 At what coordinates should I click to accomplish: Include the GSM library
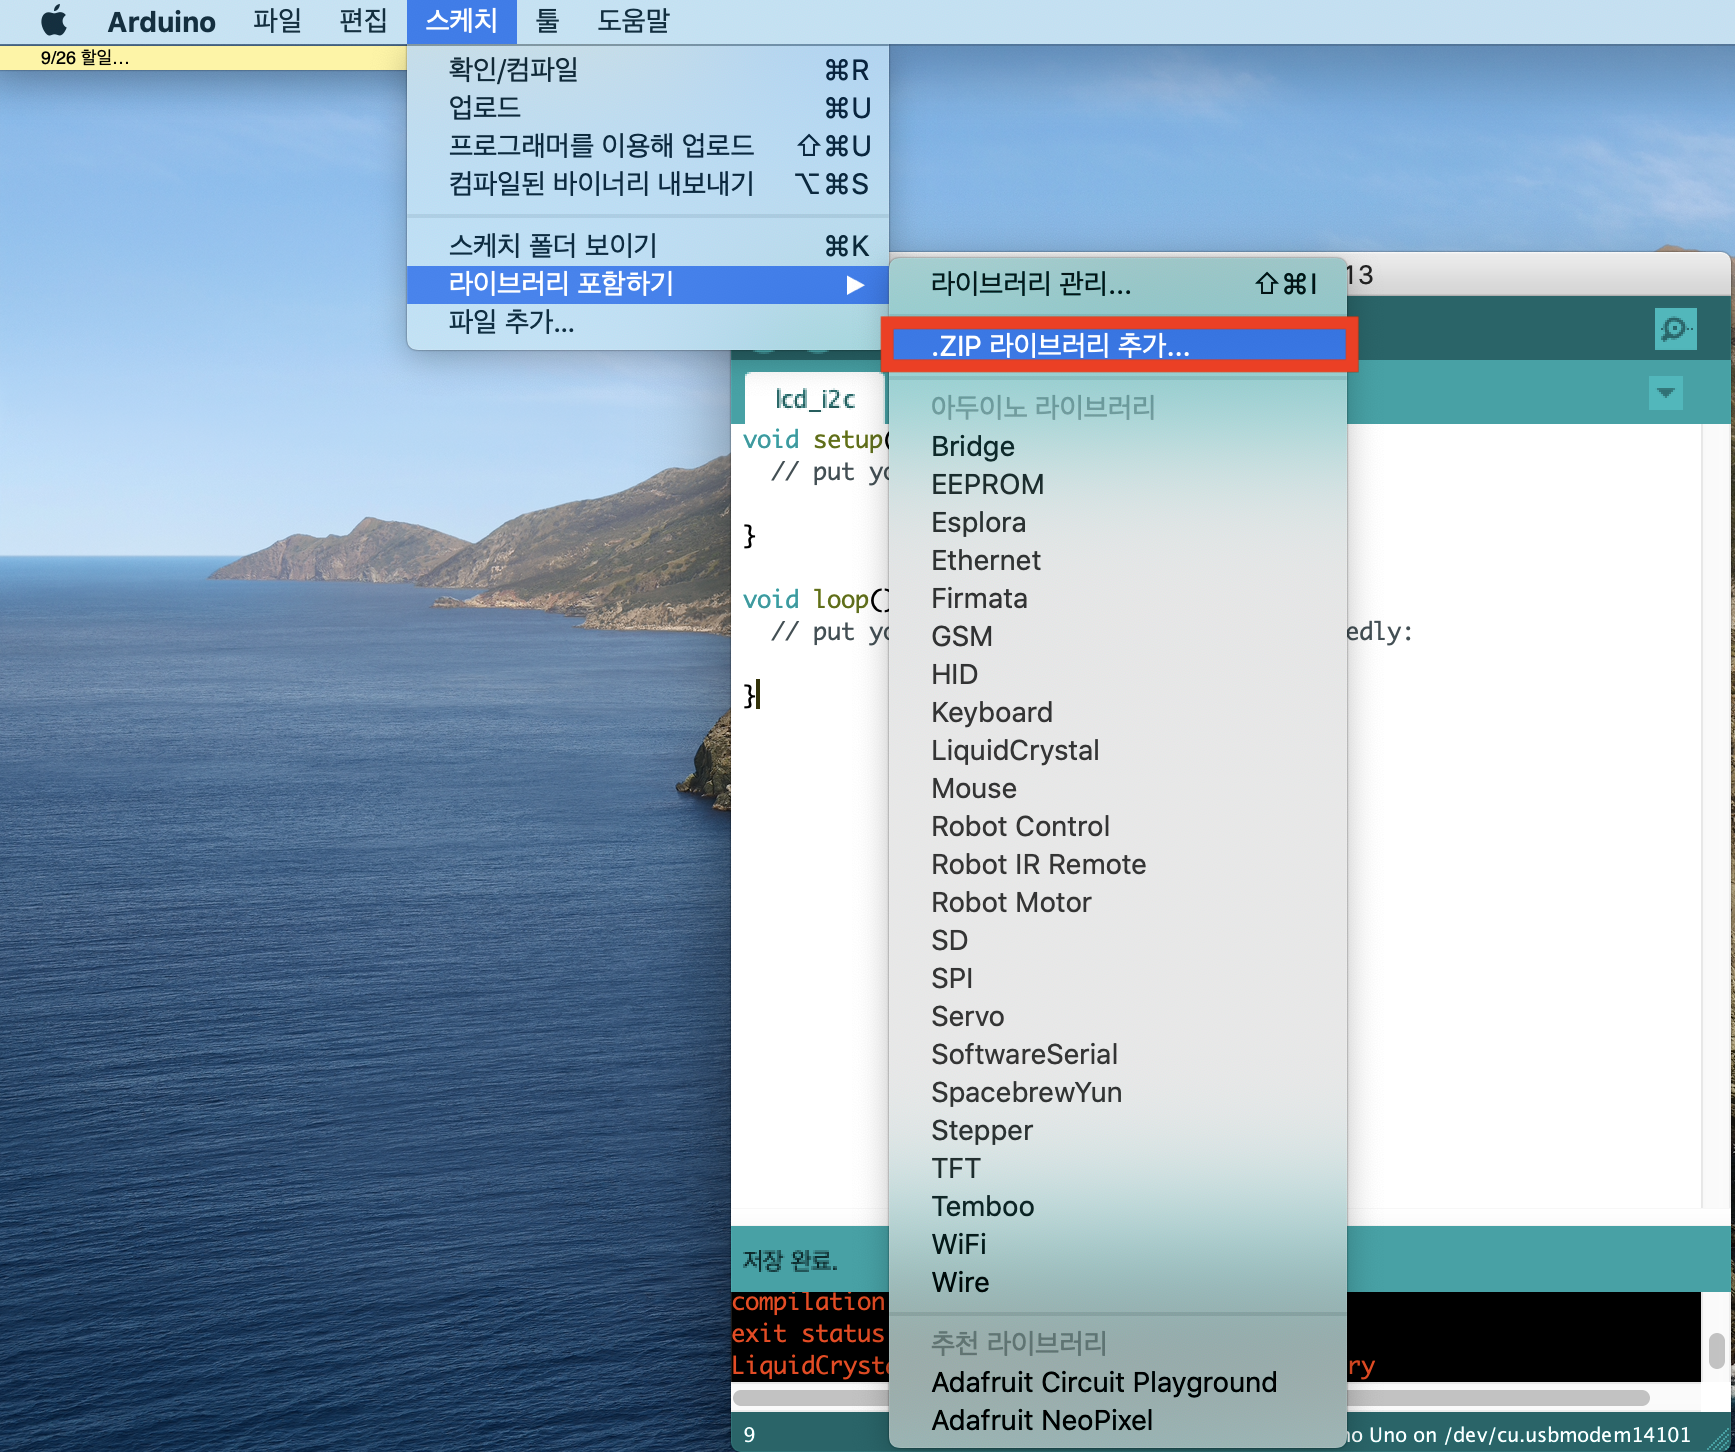coord(1118,636)
